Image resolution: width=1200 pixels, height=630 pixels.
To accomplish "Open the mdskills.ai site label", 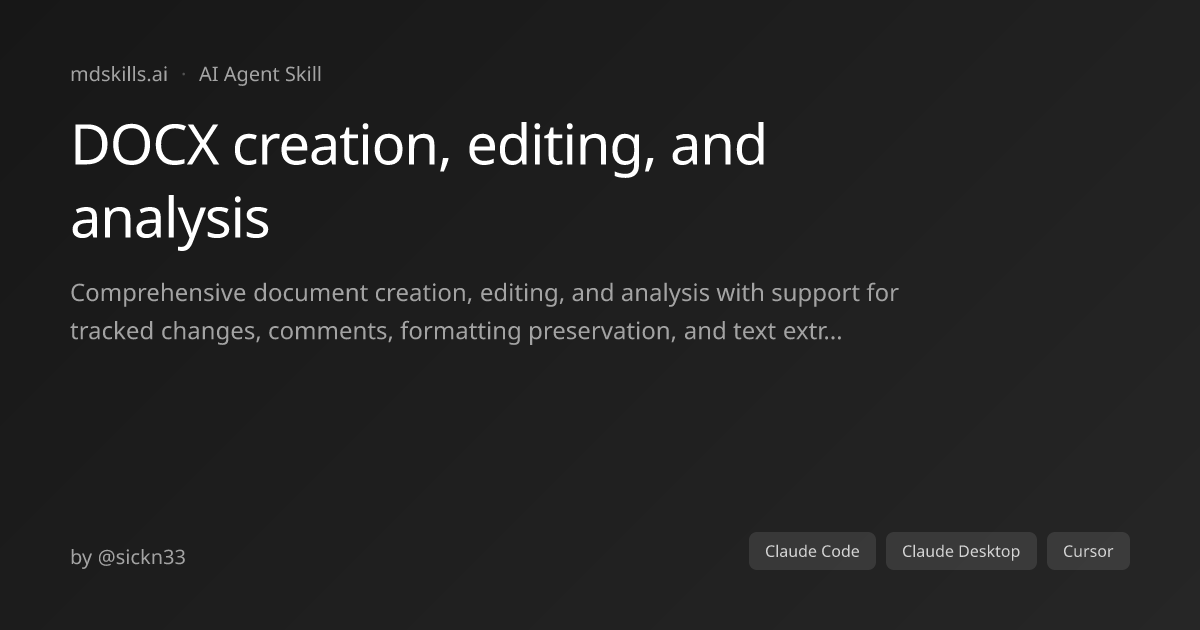I will pyautogui.click(x=119, y=74).
